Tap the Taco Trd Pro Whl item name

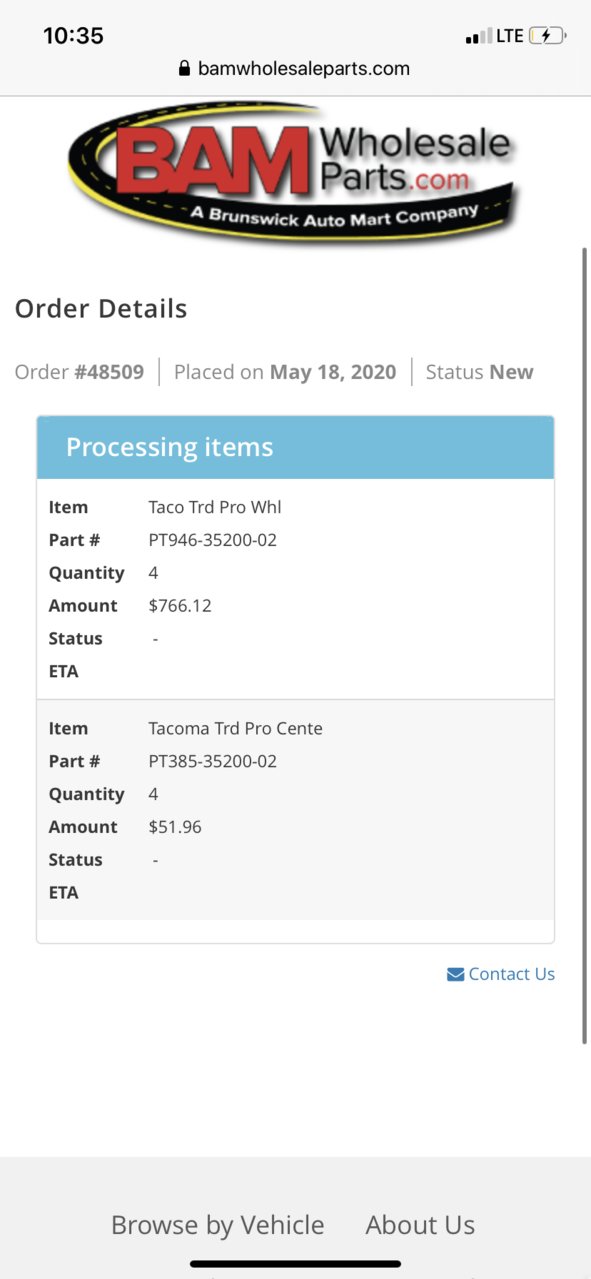pyautogui.click(x=215, y=507)
